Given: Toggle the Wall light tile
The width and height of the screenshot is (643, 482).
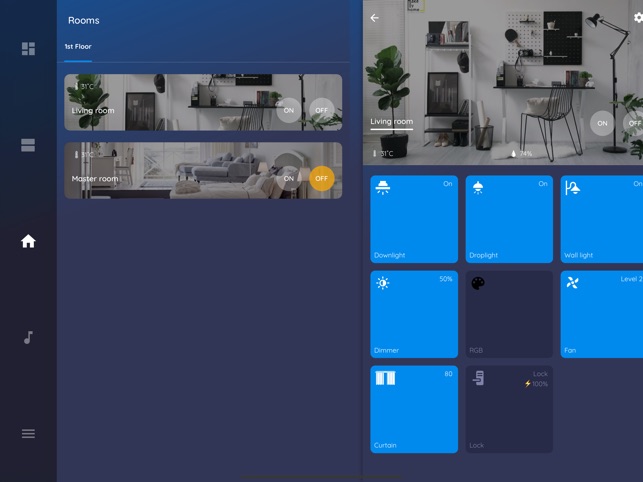Looking at the screenshot, I should pyautogui.click(x=602, y=219).
